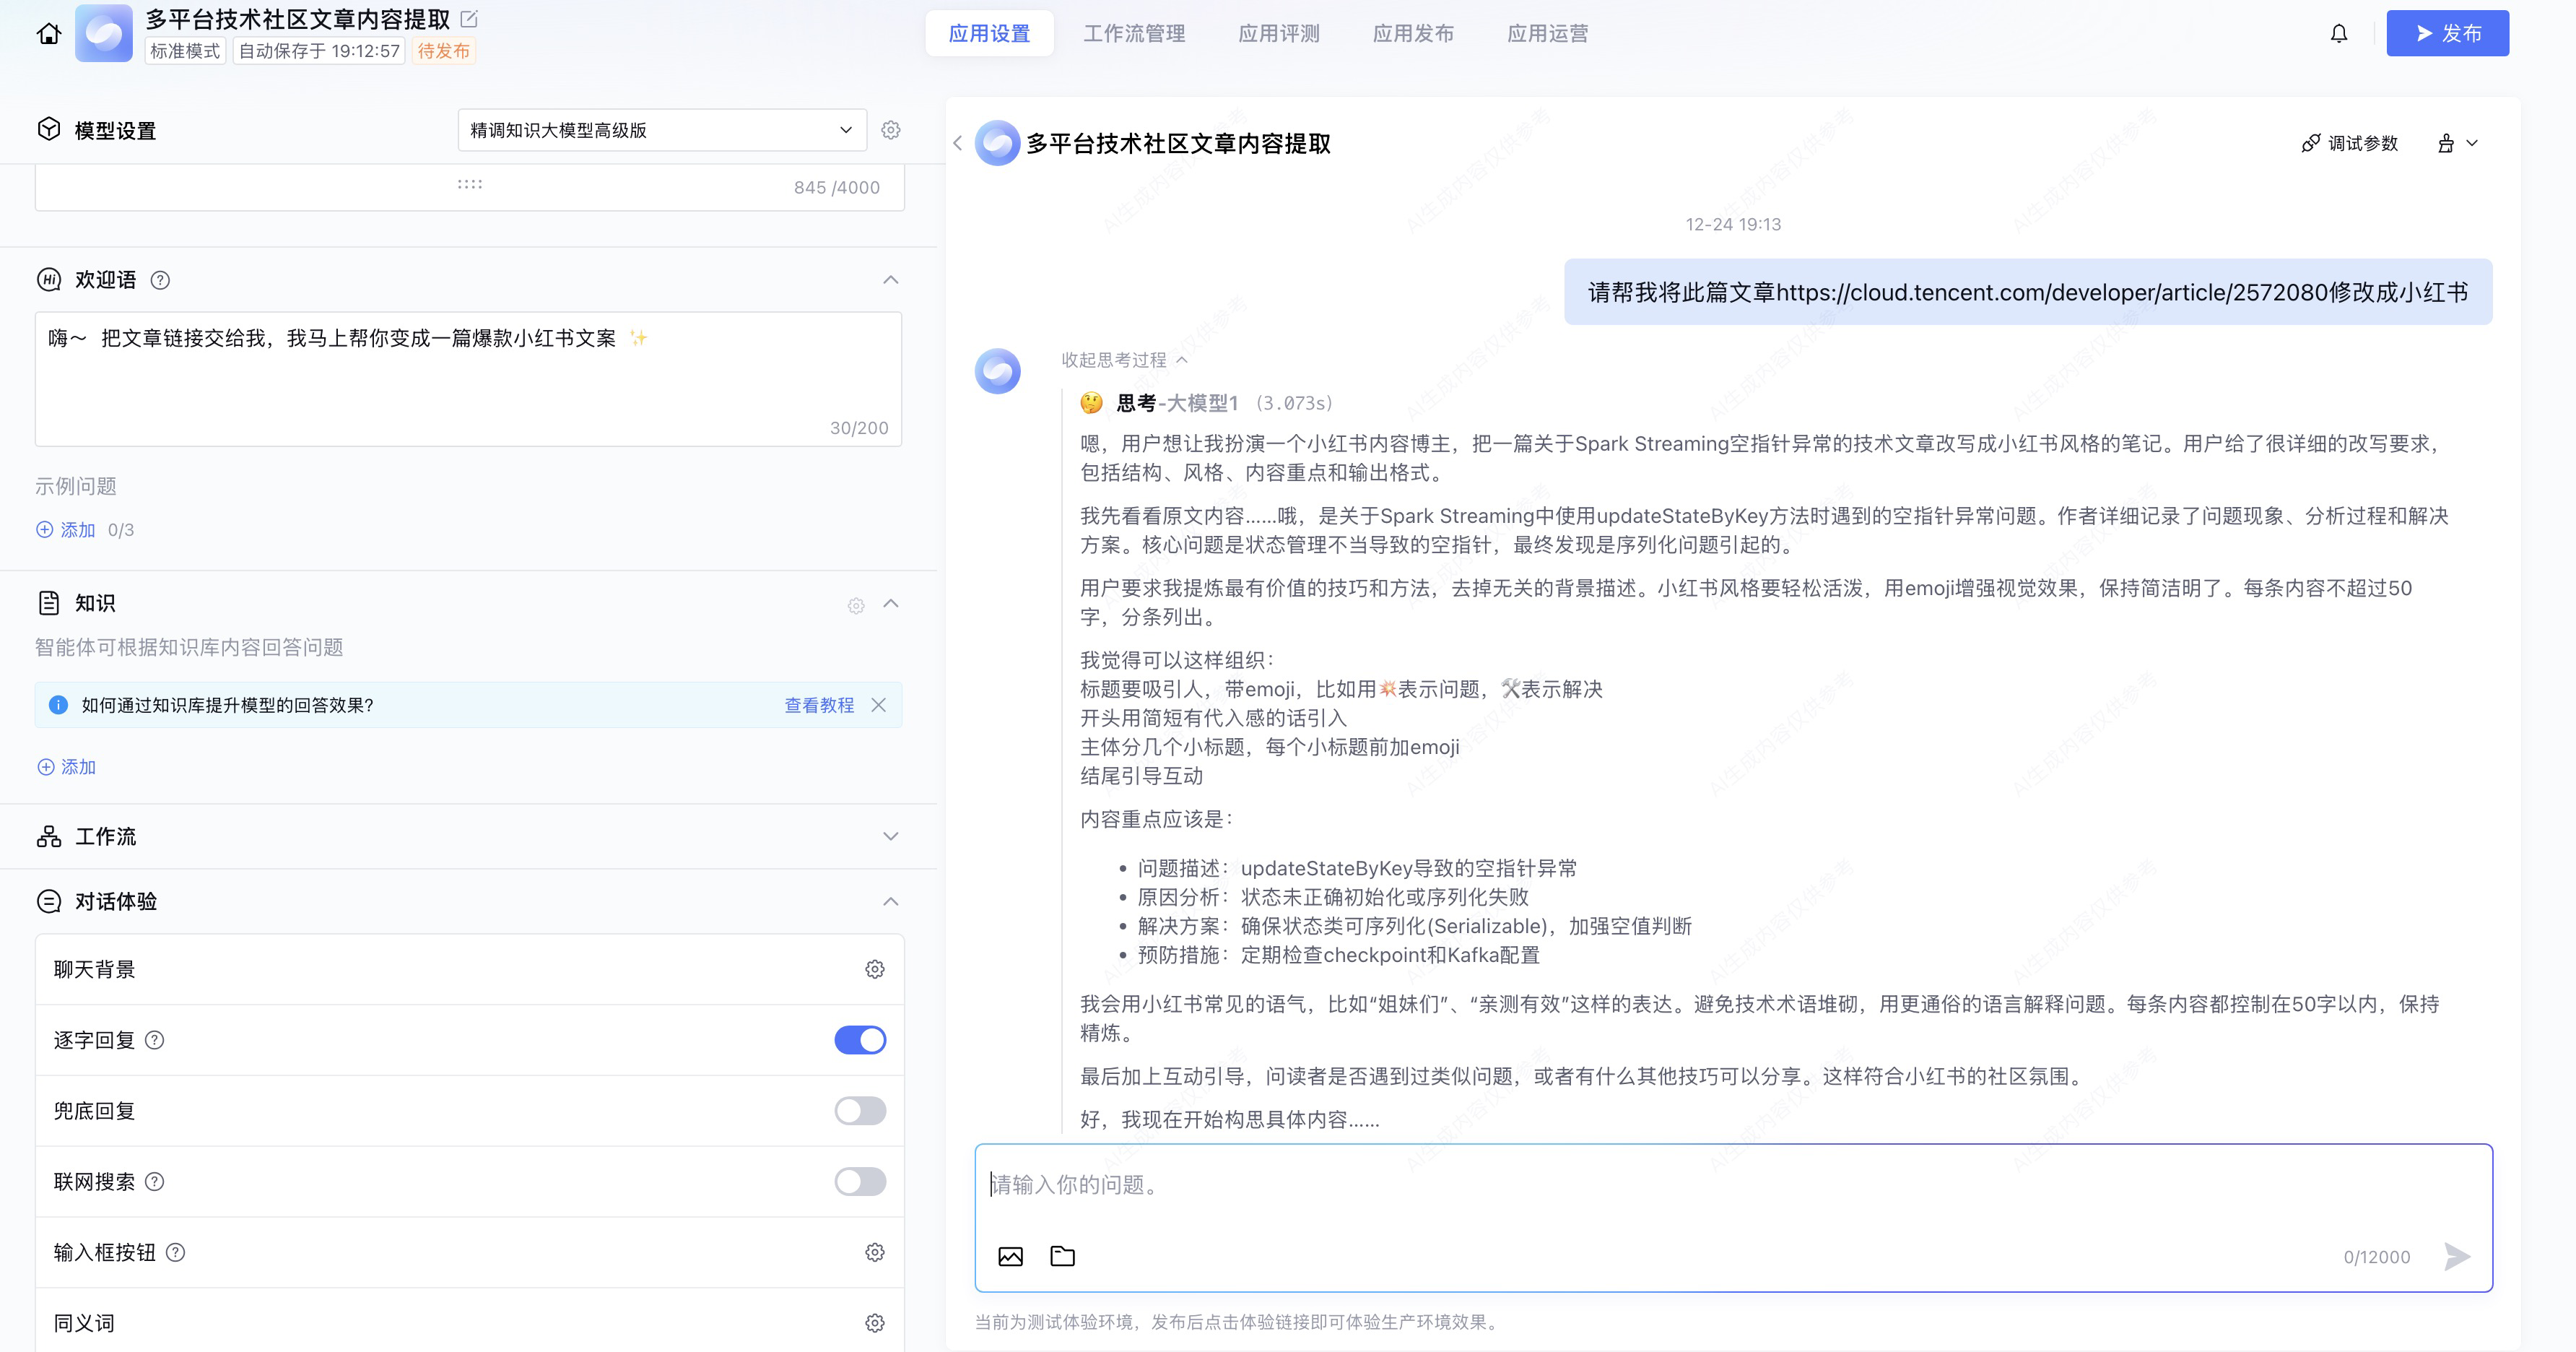Open 输入框按钮 settings gear
Viewport: 2576px width, 1352px height.
tap(874, 1252)
